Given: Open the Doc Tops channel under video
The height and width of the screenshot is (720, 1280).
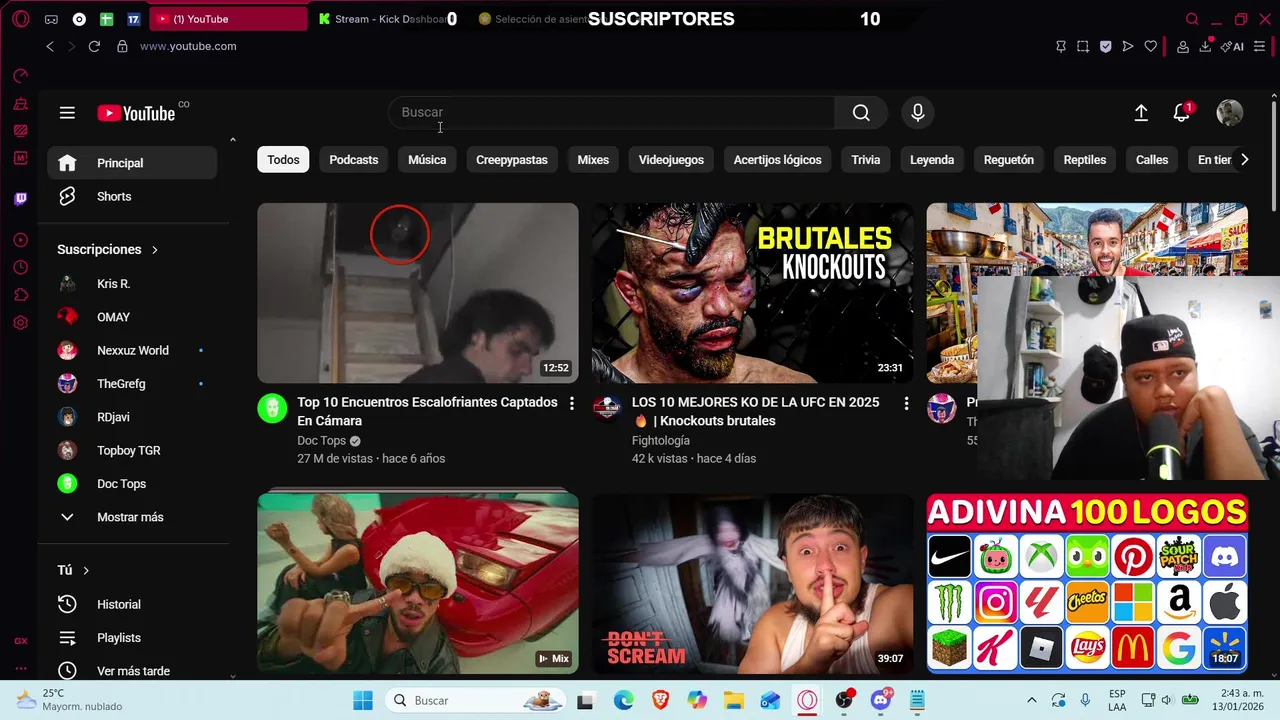Looking at the screenshot, I should tap(321, 441).
